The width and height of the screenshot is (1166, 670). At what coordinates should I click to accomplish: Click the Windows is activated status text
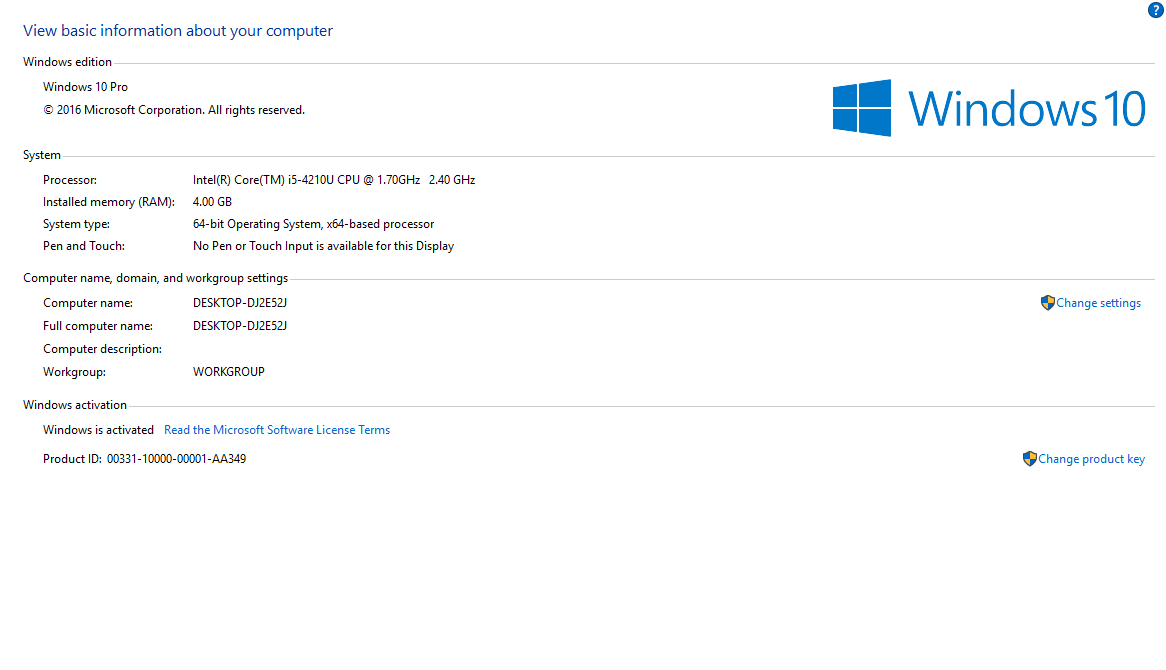click(x=98, y=430)
